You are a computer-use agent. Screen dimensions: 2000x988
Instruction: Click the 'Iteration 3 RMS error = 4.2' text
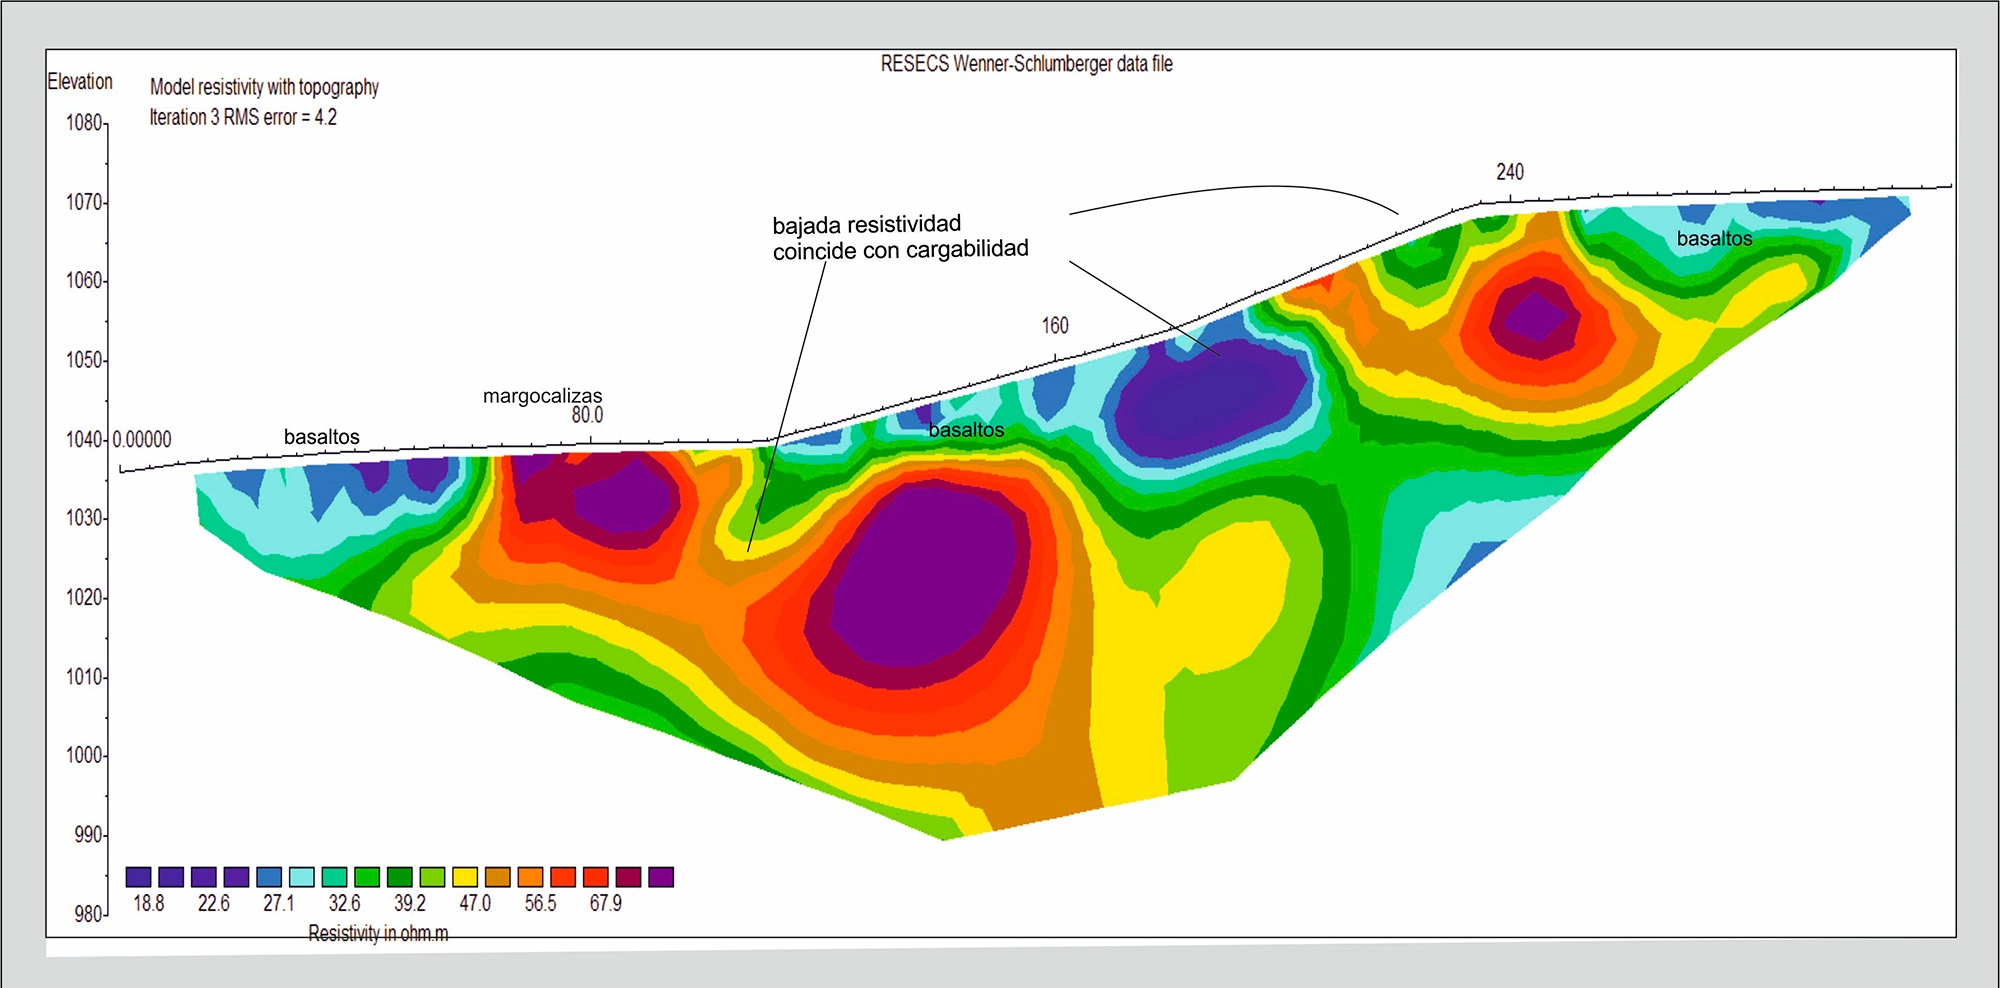pos(243,117)
